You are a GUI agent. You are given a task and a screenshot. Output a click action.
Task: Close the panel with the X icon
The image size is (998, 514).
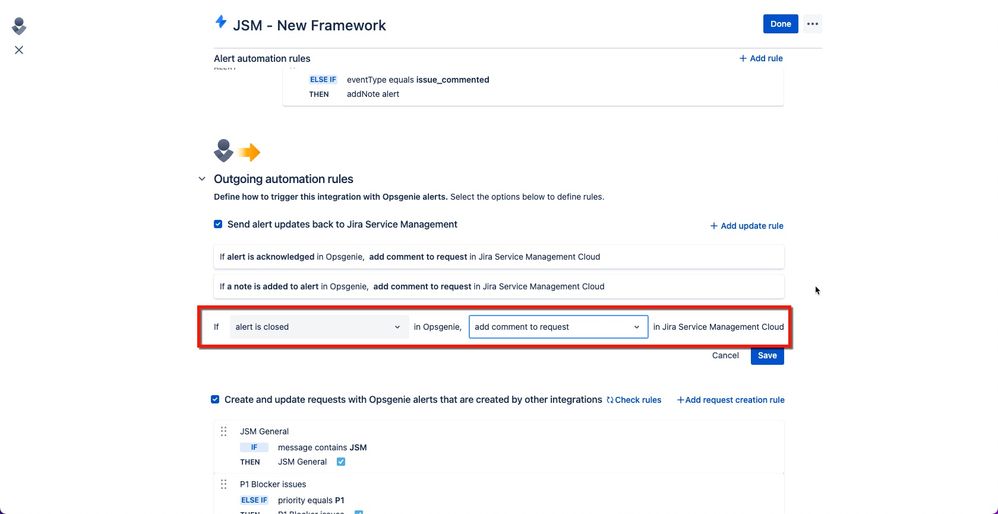pos(19,50)
